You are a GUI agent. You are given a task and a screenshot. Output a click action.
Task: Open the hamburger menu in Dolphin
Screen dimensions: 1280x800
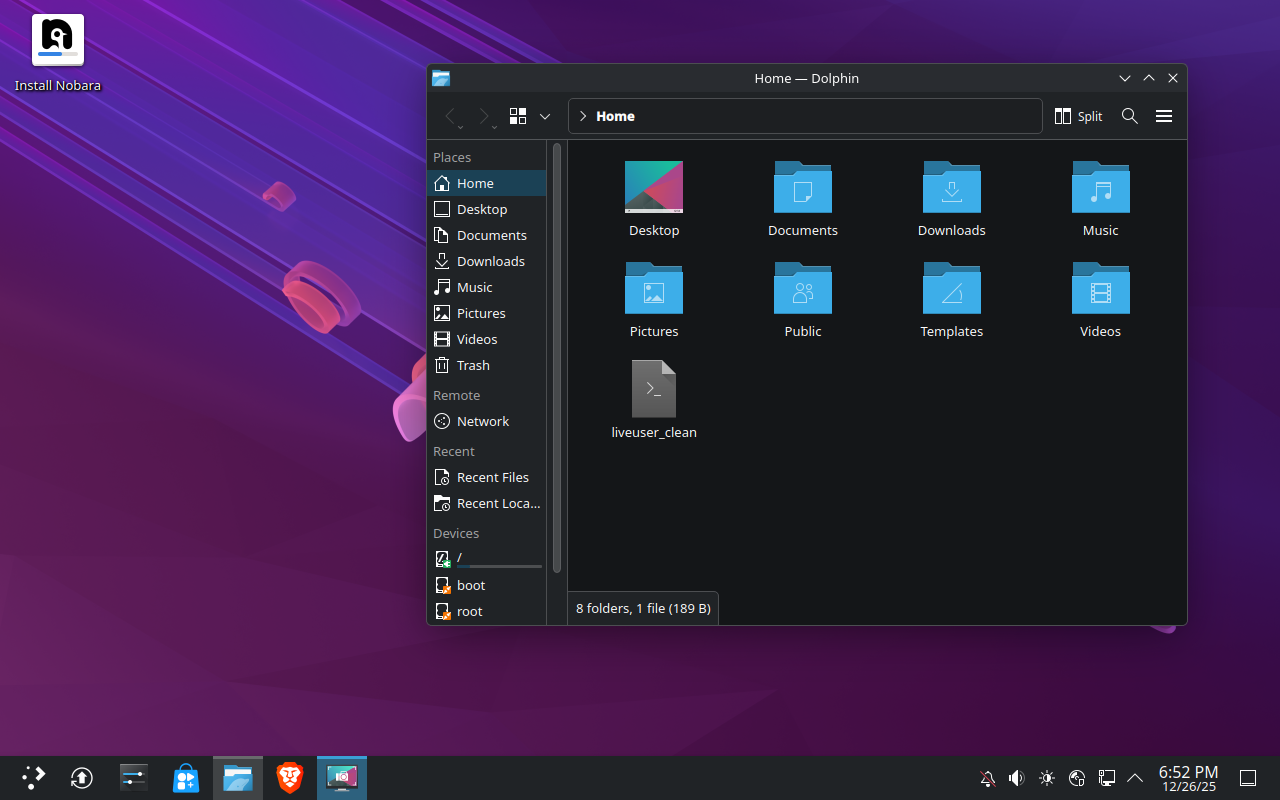[x=1164, y=116]
